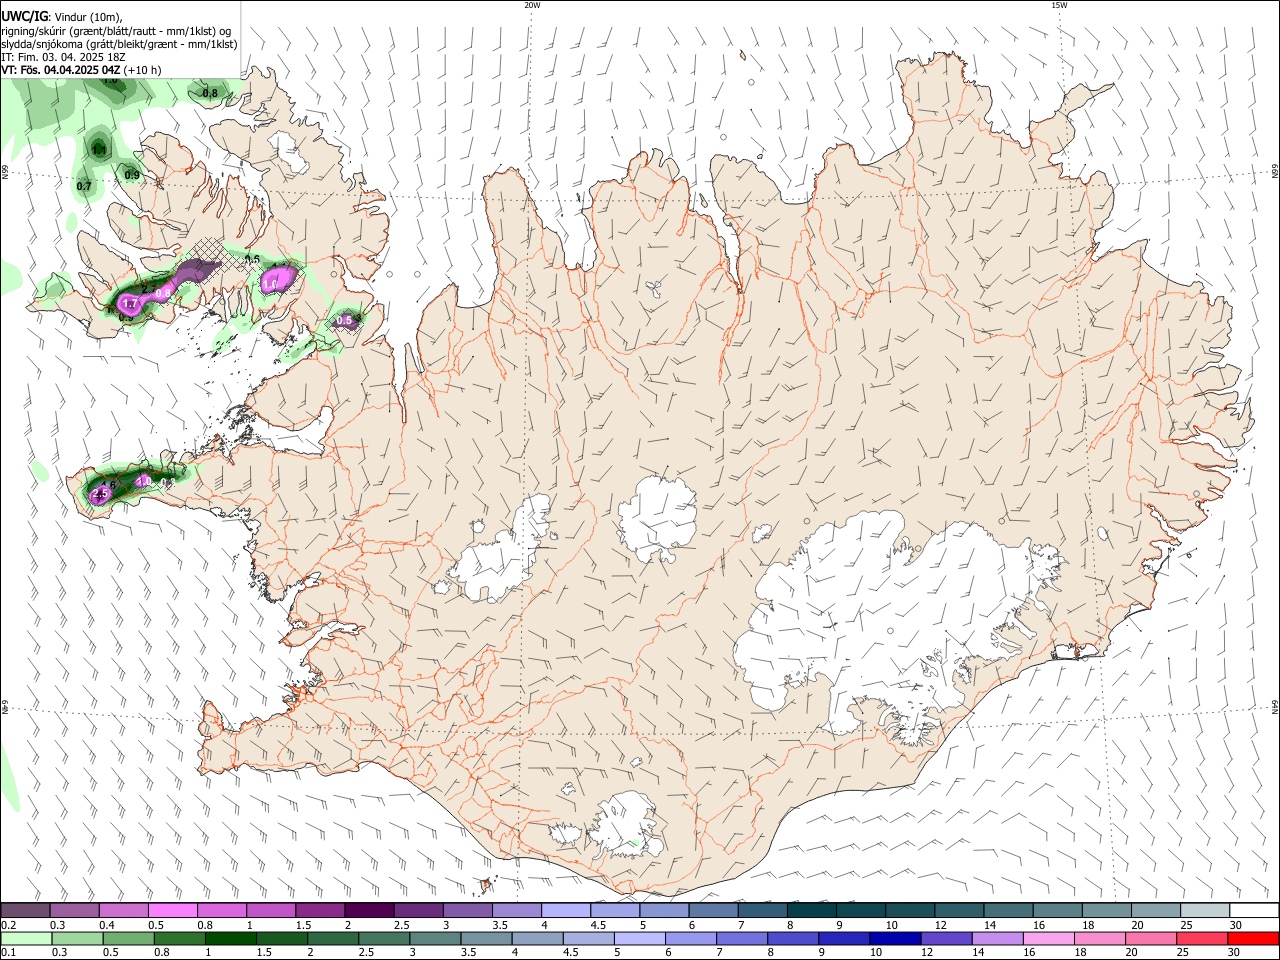Click the 'rigning/skúrir' legend description line
This screenshot has height=960, width=1280.
[116, 31]
